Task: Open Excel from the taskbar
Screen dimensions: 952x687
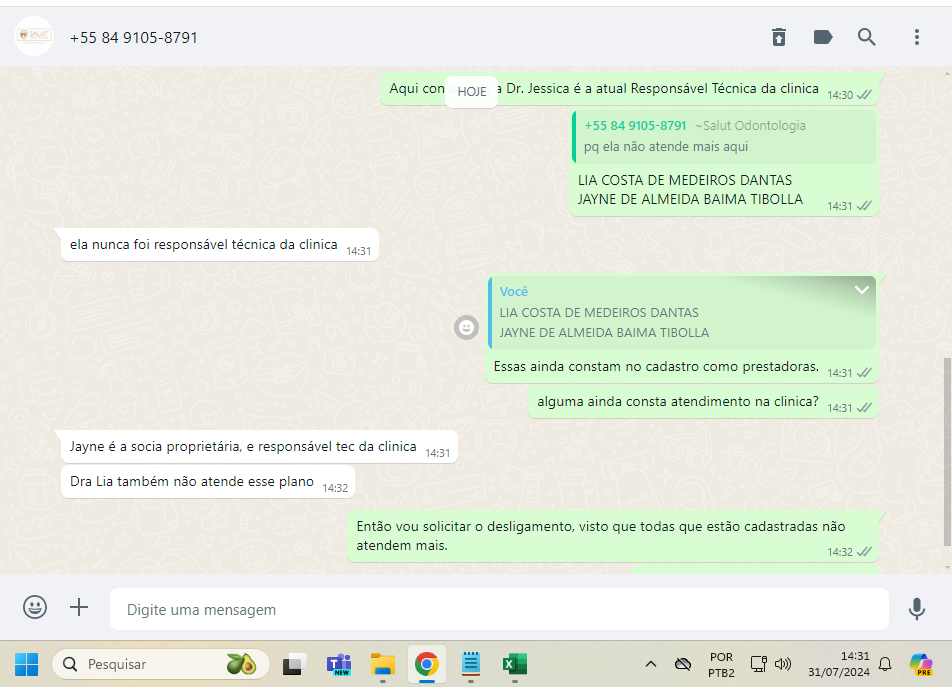Action: 515,665
